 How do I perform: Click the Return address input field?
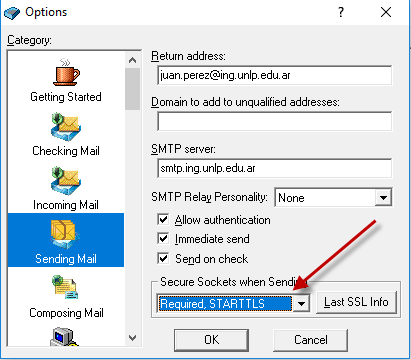point(275,75)
